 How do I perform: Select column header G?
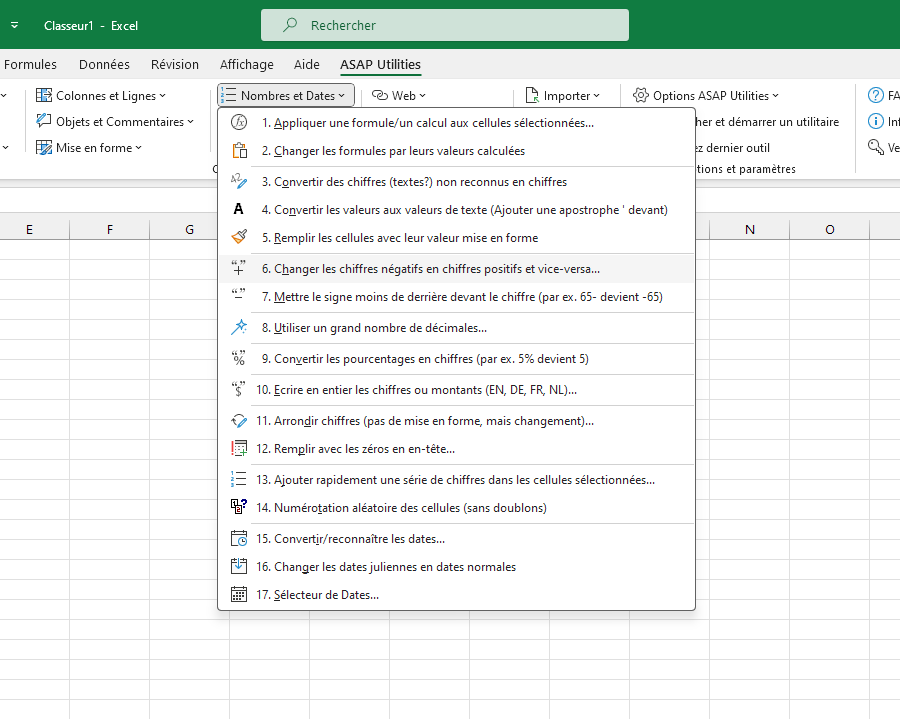(189, 230)
